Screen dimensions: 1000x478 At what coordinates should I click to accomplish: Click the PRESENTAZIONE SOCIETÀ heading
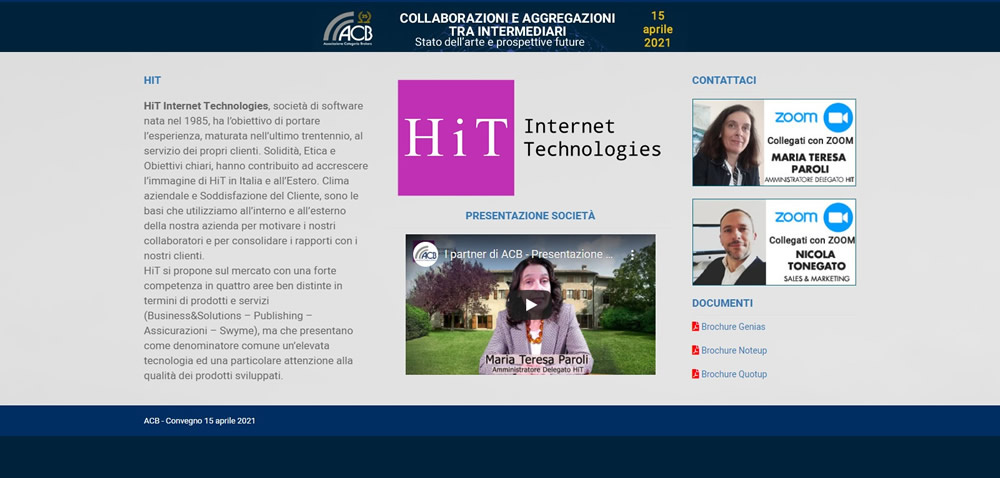pos(530,216)
